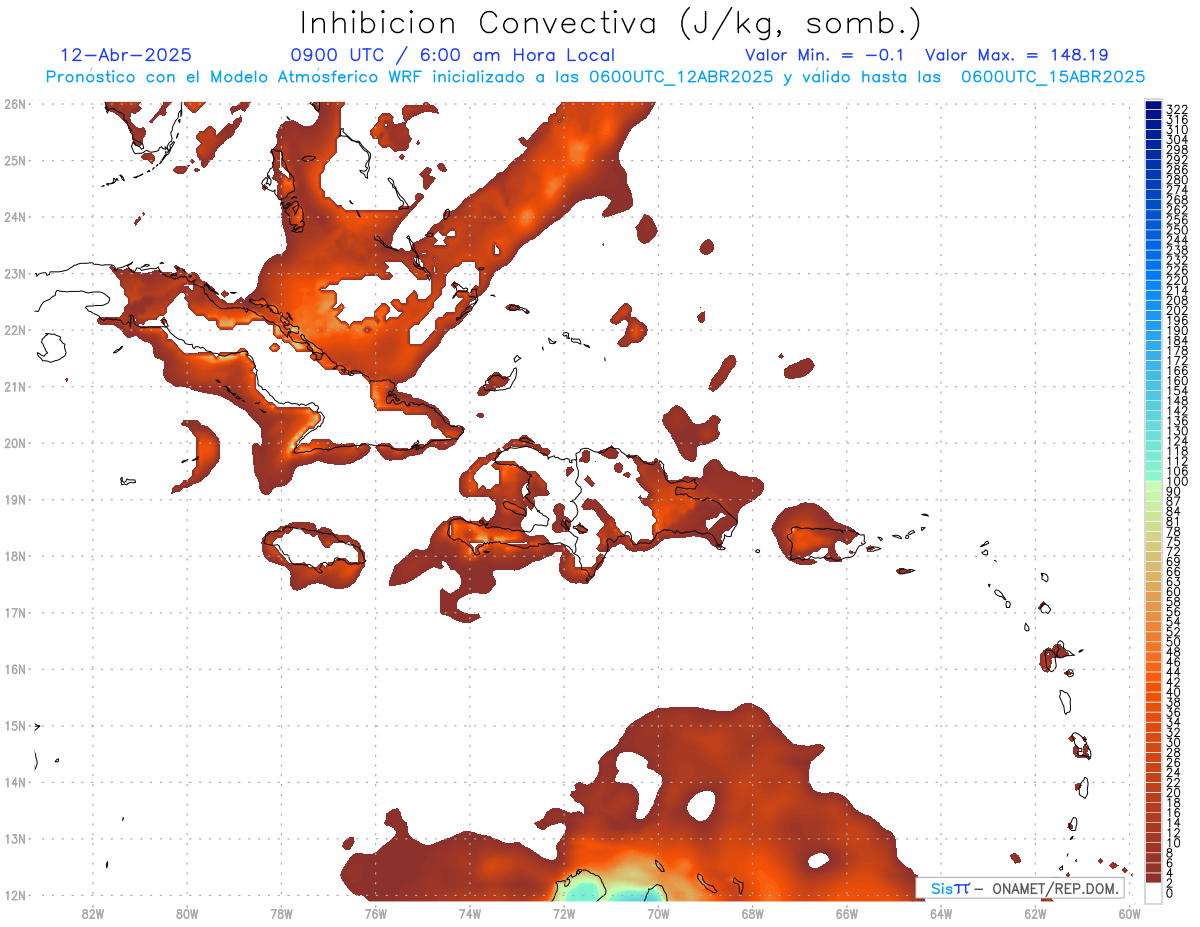Click the '62W' longitude label
This screenshot has height=927, width=1200.
pos(1035,913)
